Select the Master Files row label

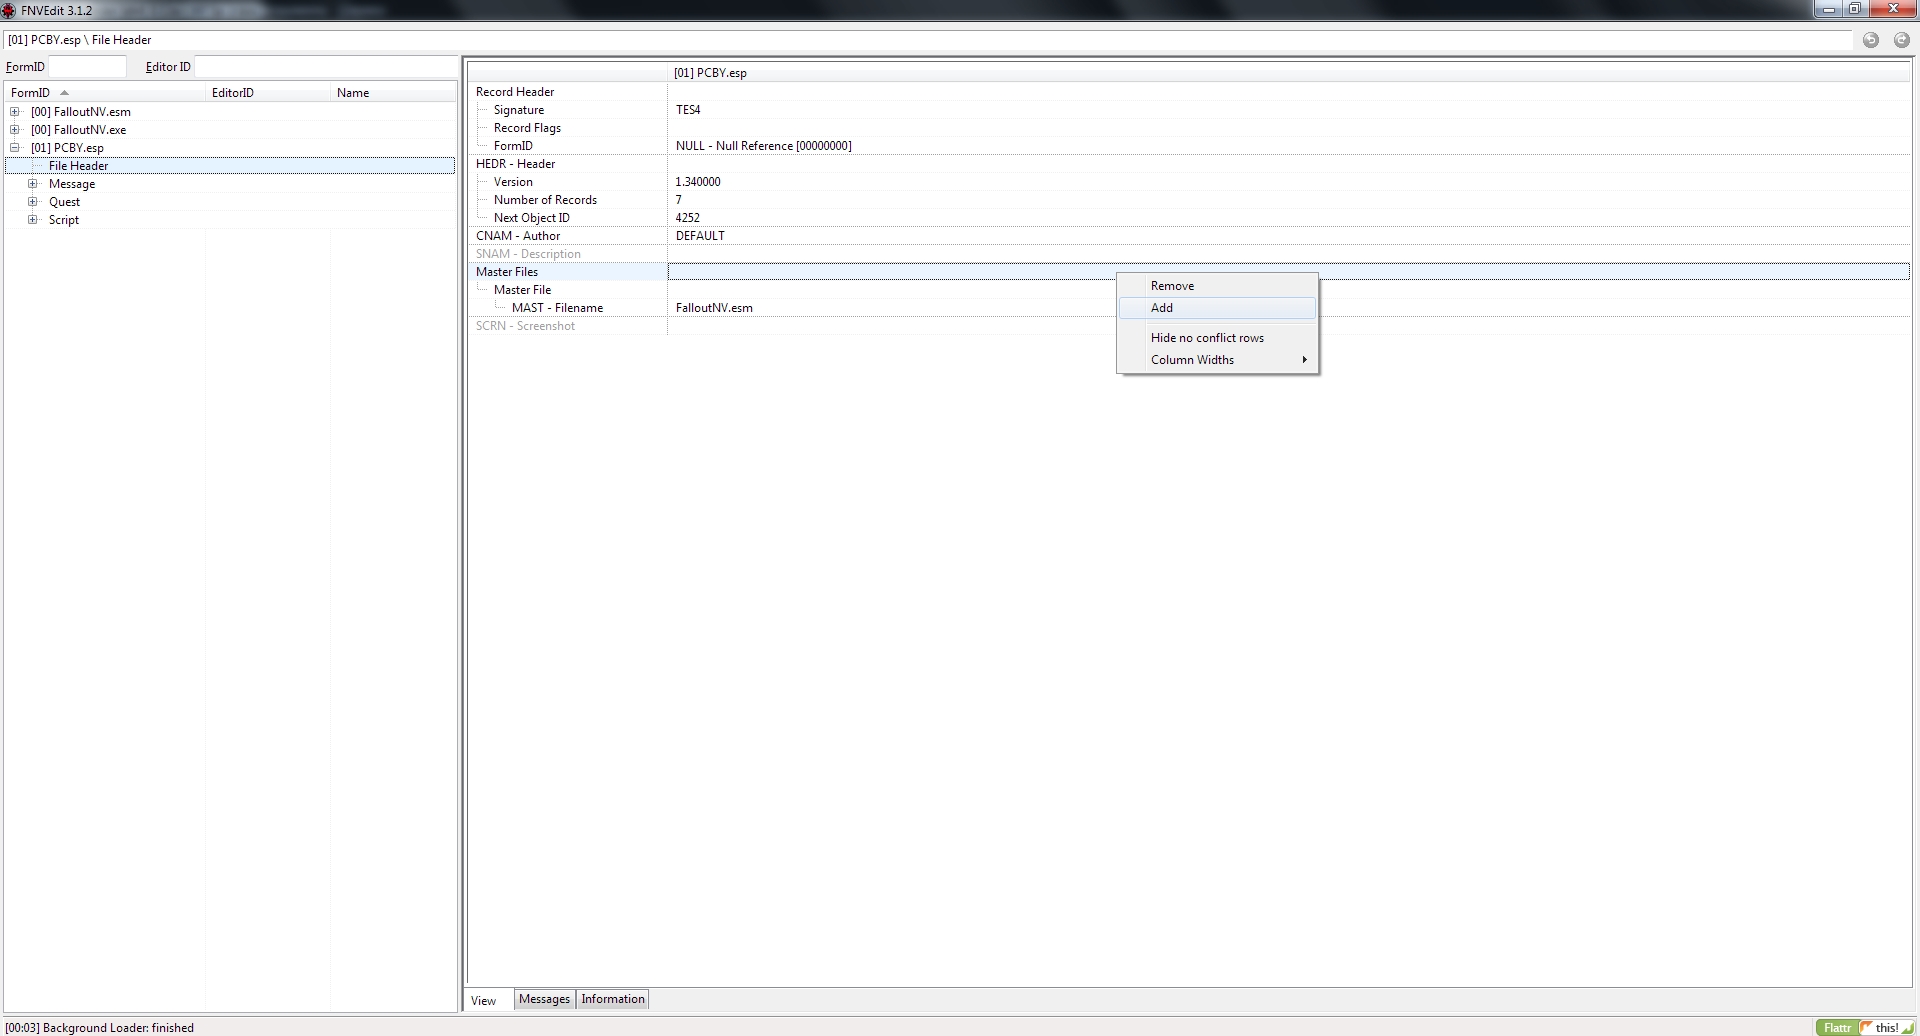pos(506,272)
